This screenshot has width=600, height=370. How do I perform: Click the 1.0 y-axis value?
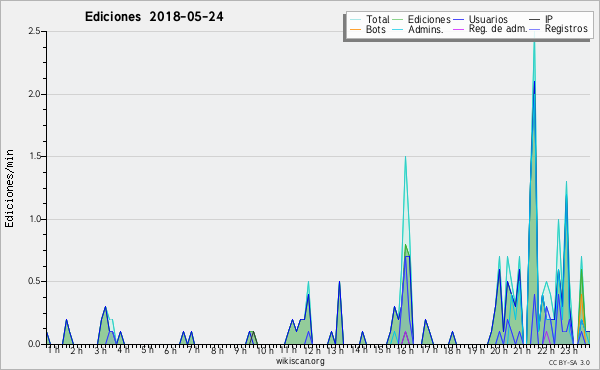[x=34, y=219]
